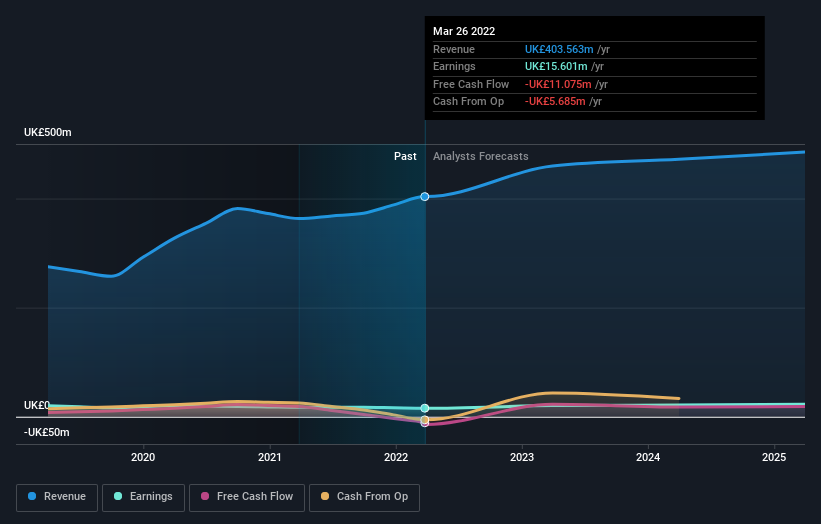Click the Cash From Op orange data point marker
The width and height of the screenshot is (821, 524).
pos(425,420)
